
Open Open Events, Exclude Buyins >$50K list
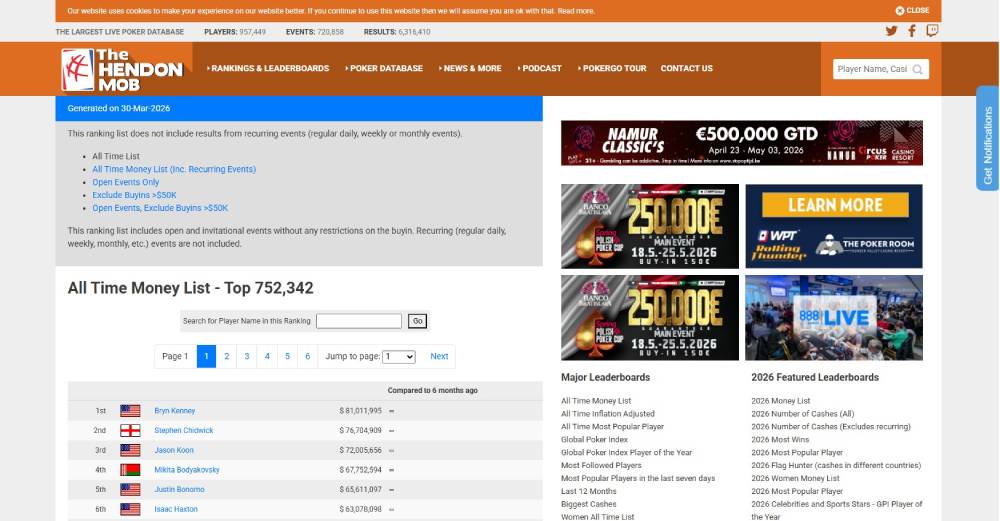(x=160, y=208)
